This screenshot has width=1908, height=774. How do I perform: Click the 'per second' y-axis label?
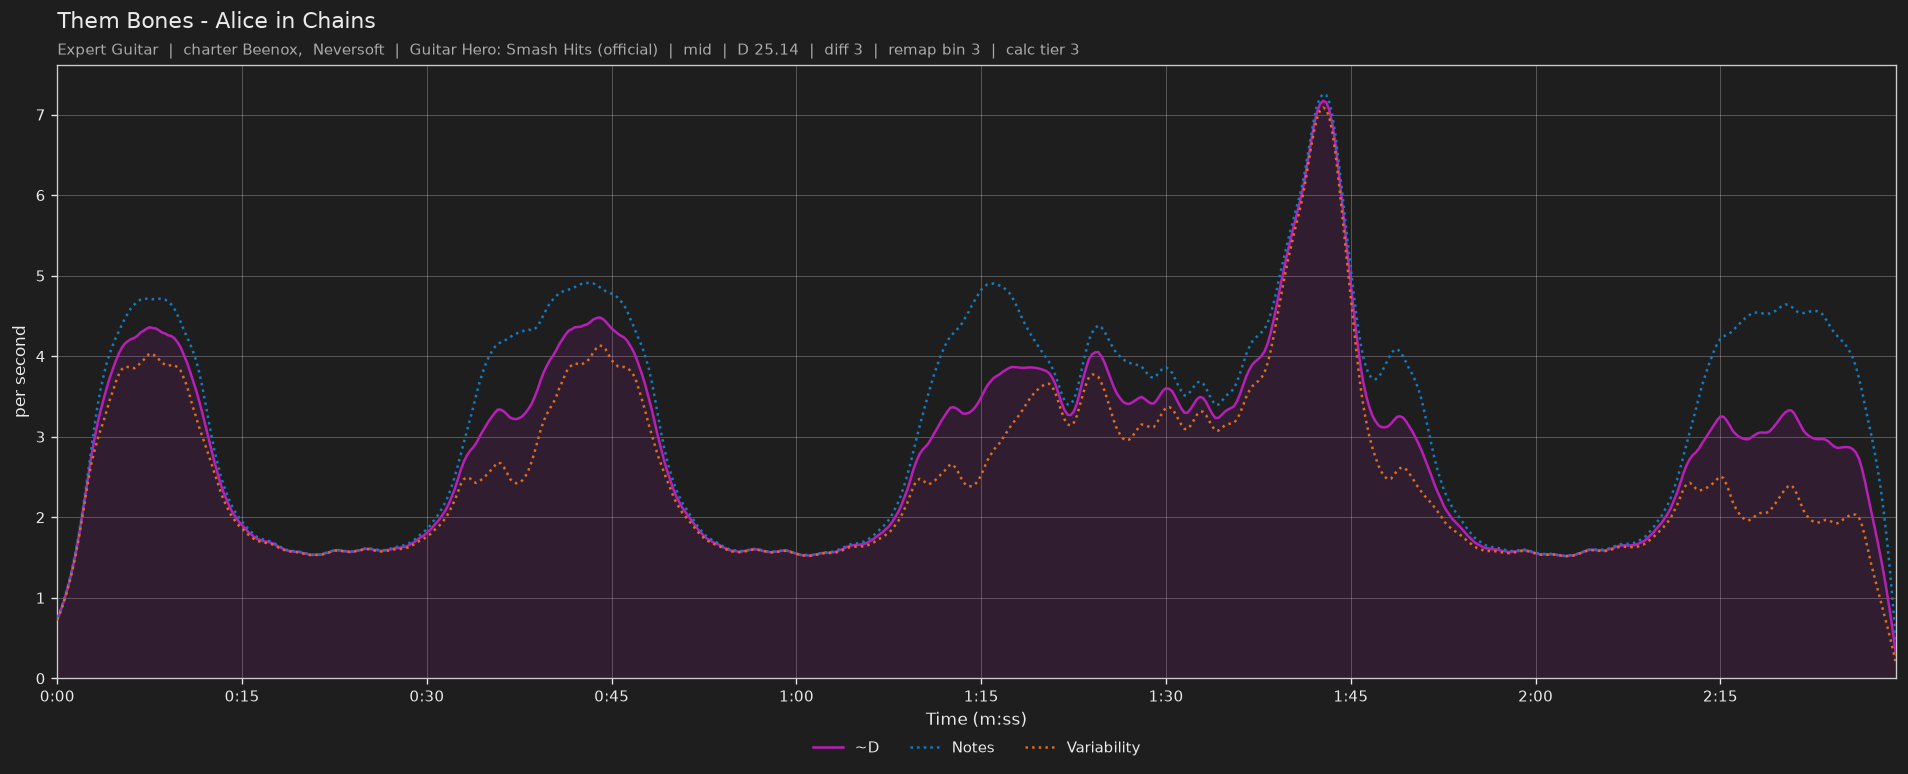pyautogui.click(x=20, y=372)
